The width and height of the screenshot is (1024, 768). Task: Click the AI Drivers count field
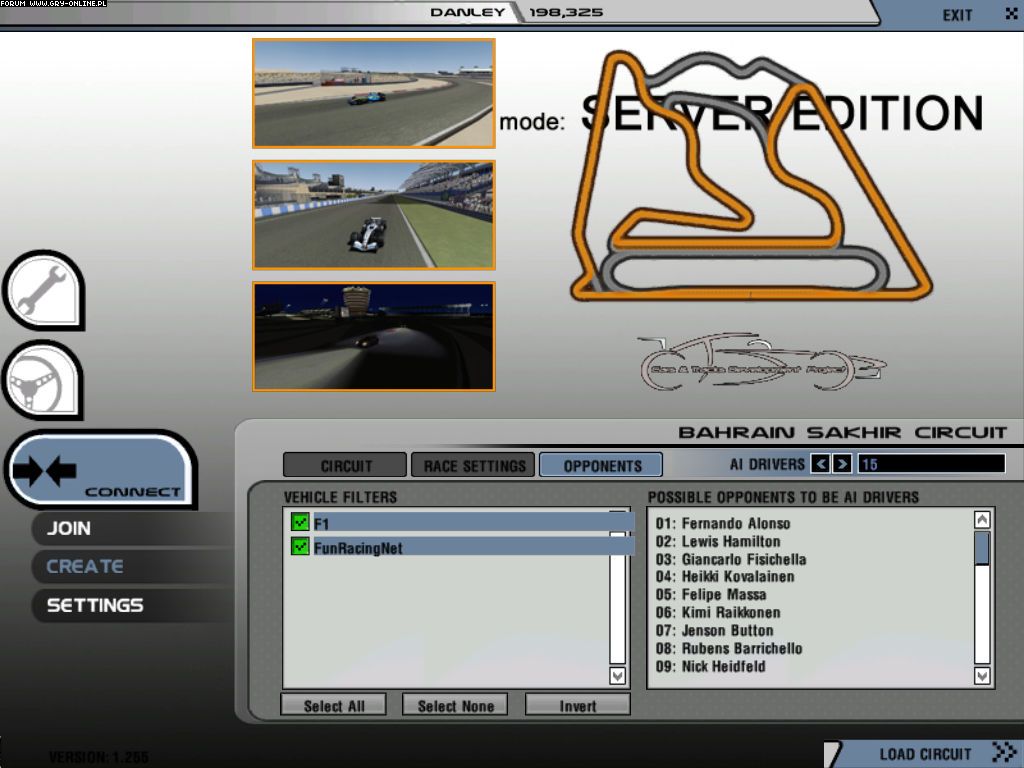931,464
